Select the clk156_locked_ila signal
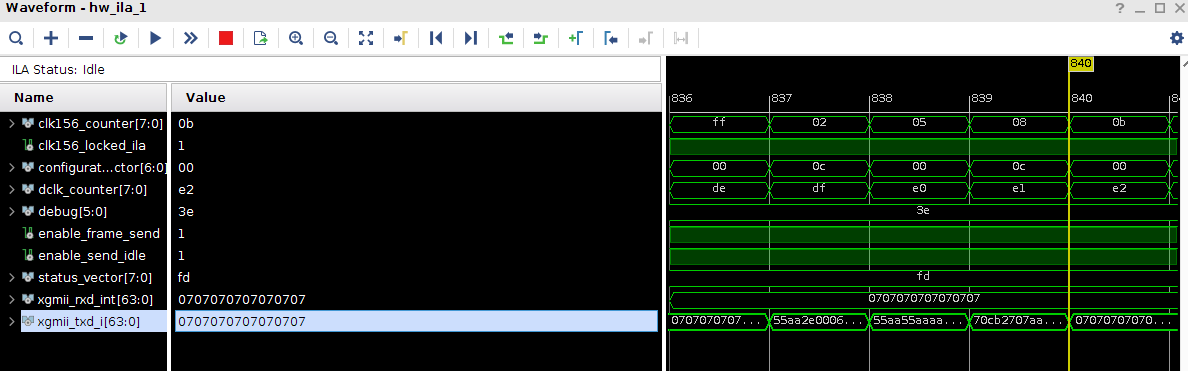The width and height of the screenshot is (1188, 371). [x=92, y=145]
